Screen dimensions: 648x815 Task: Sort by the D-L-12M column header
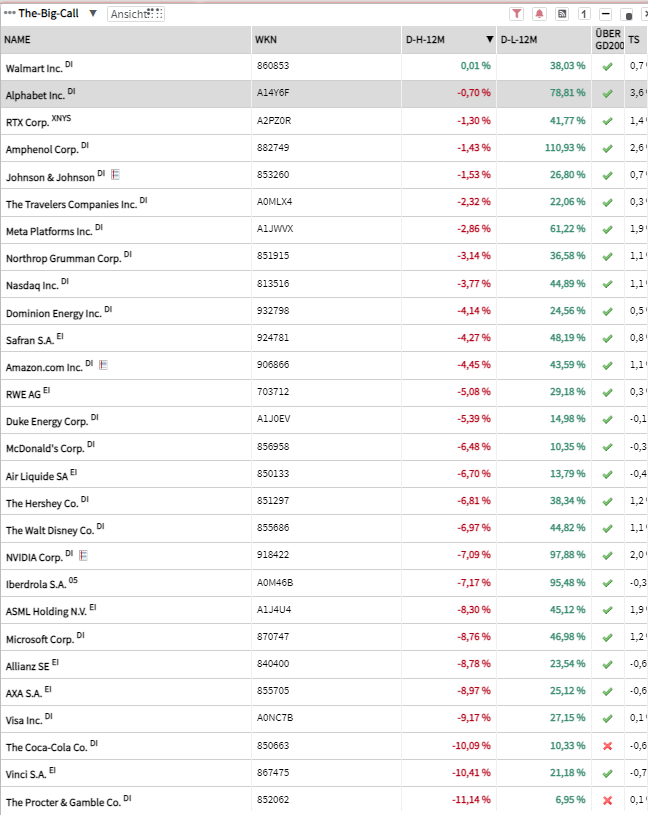click(x=519, y=40)
